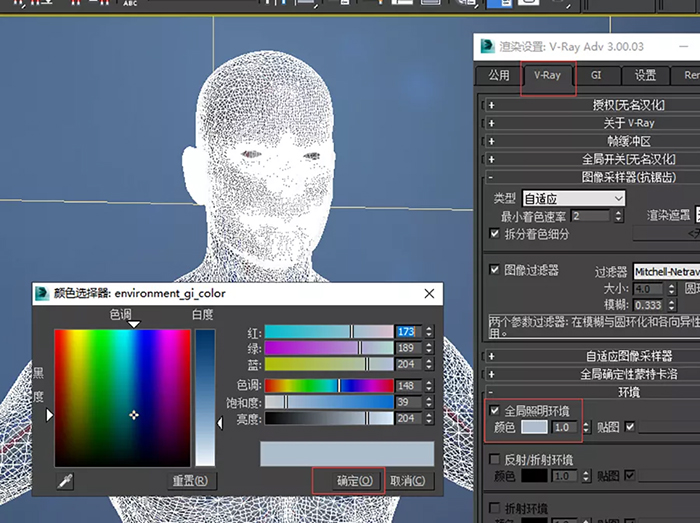
Task: Enable the 折射环境 checkbox
Action: [495, 508]
